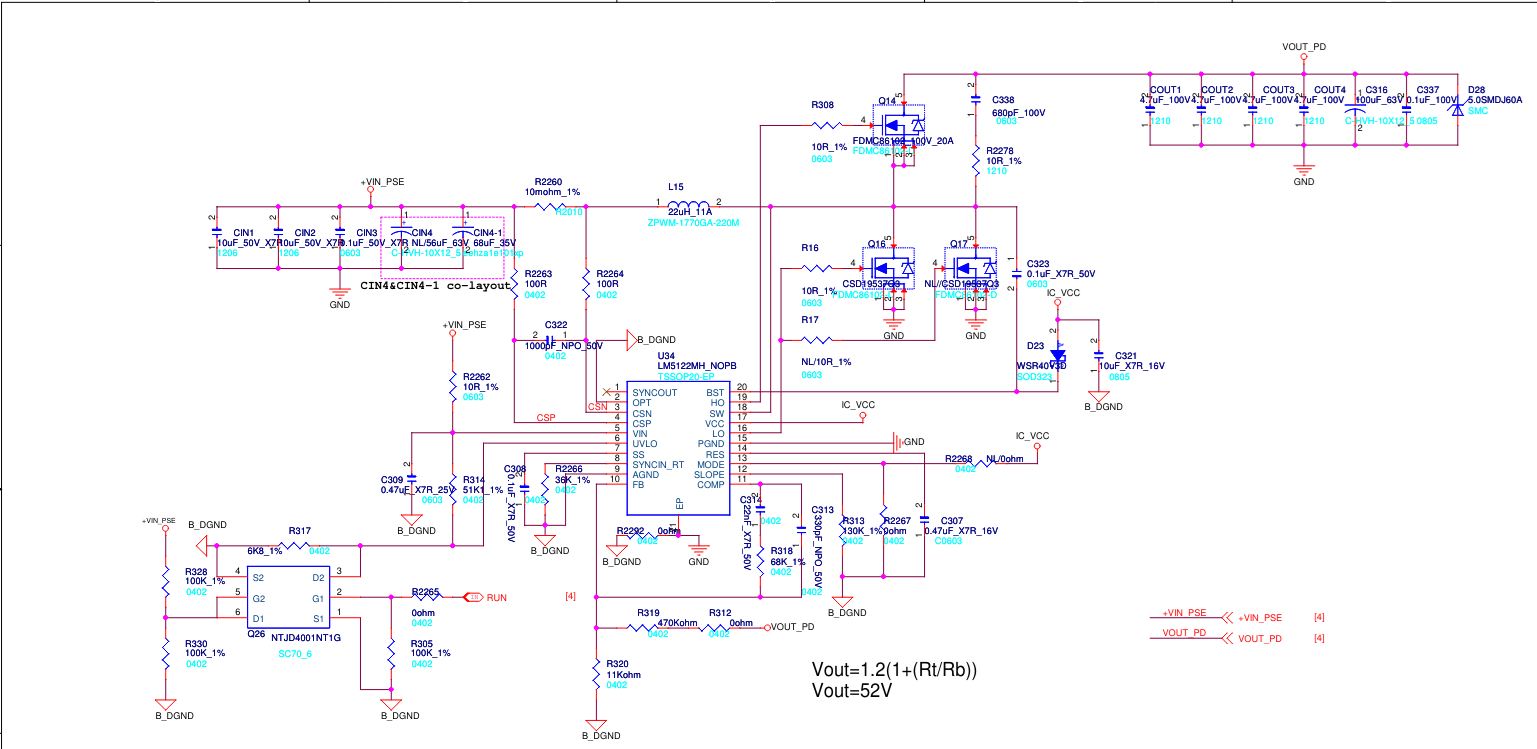The image size is (1537, 749).
Task: Click the '680pF_100V' value text
Action: 1018,113
